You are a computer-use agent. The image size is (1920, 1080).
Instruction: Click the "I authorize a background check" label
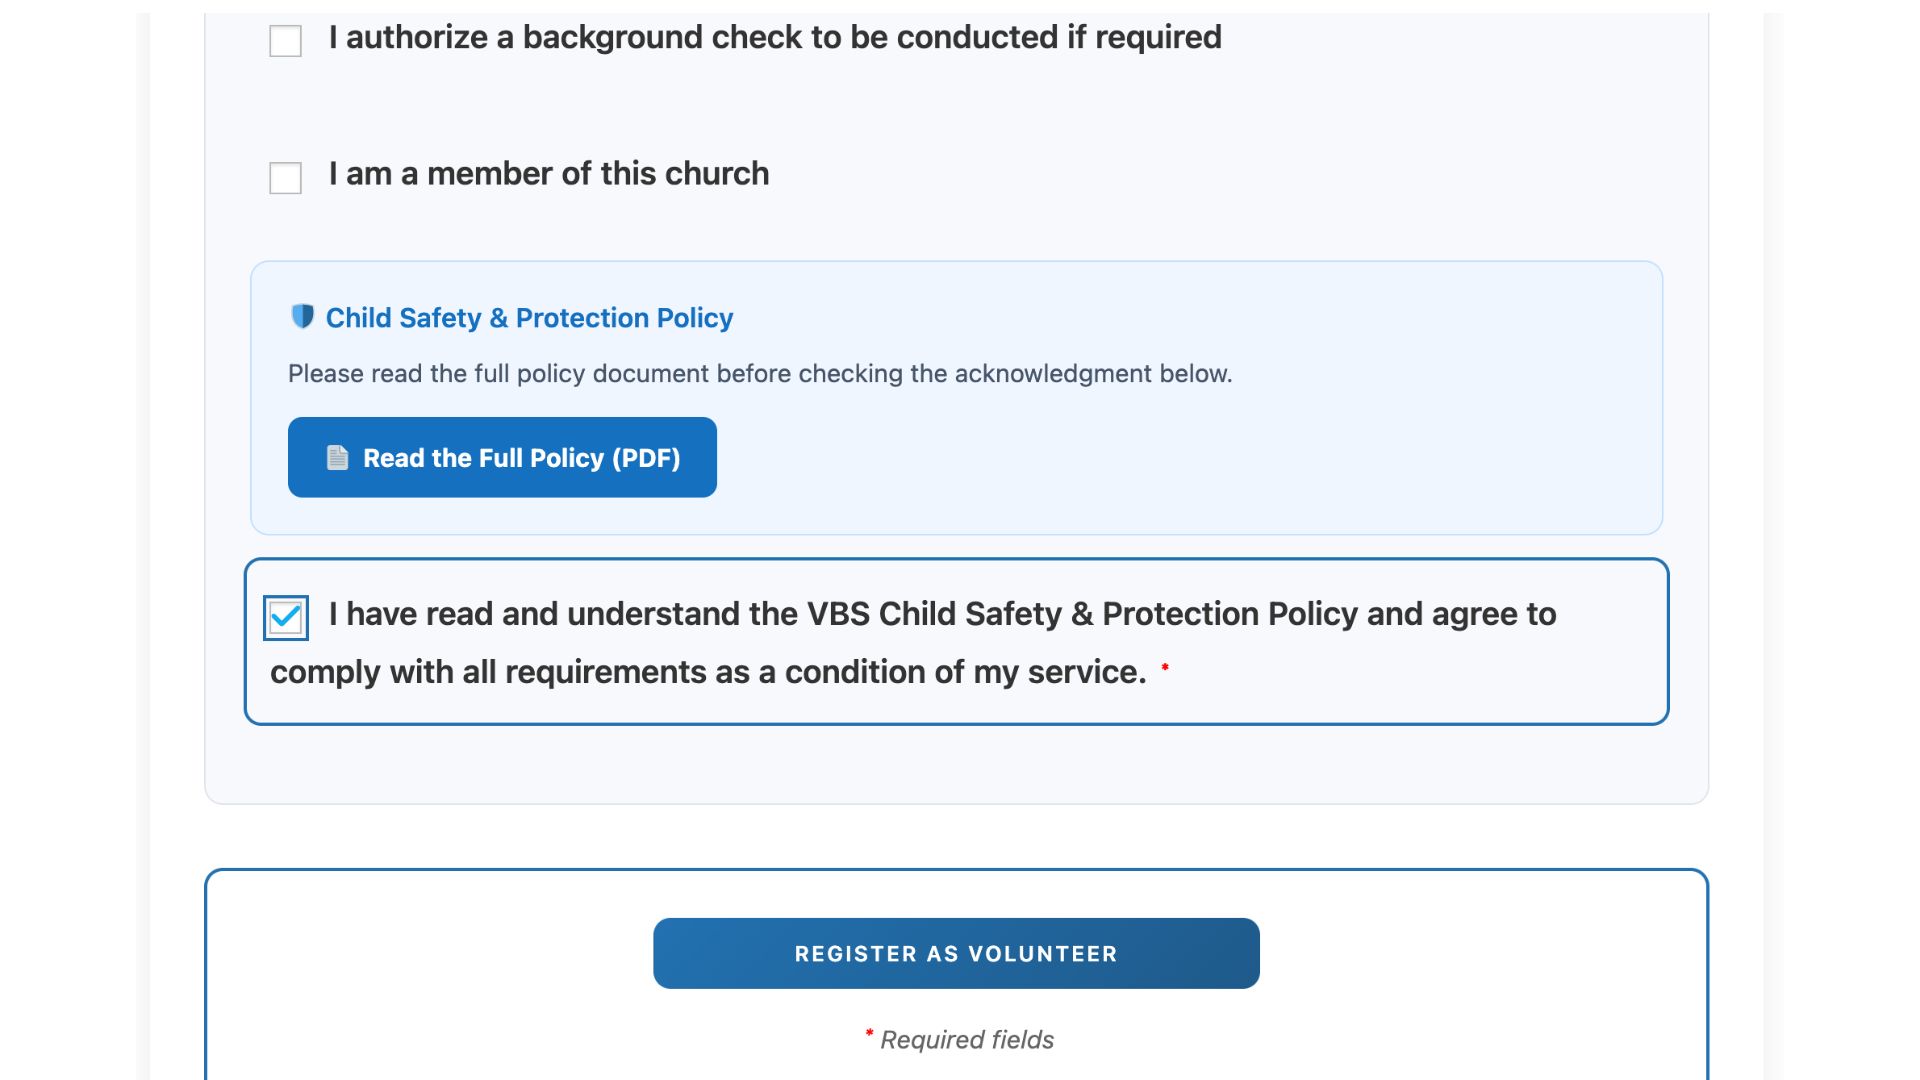tap(774, 38)
